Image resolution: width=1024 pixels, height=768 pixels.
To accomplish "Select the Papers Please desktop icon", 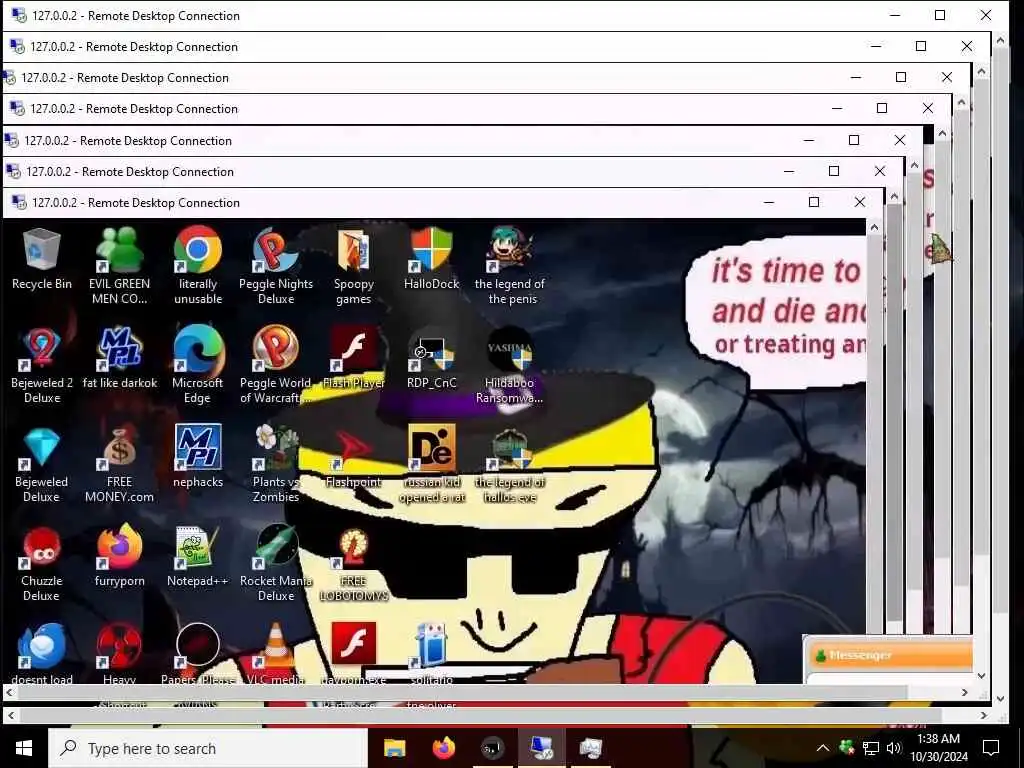I will (x=198, y=653).
